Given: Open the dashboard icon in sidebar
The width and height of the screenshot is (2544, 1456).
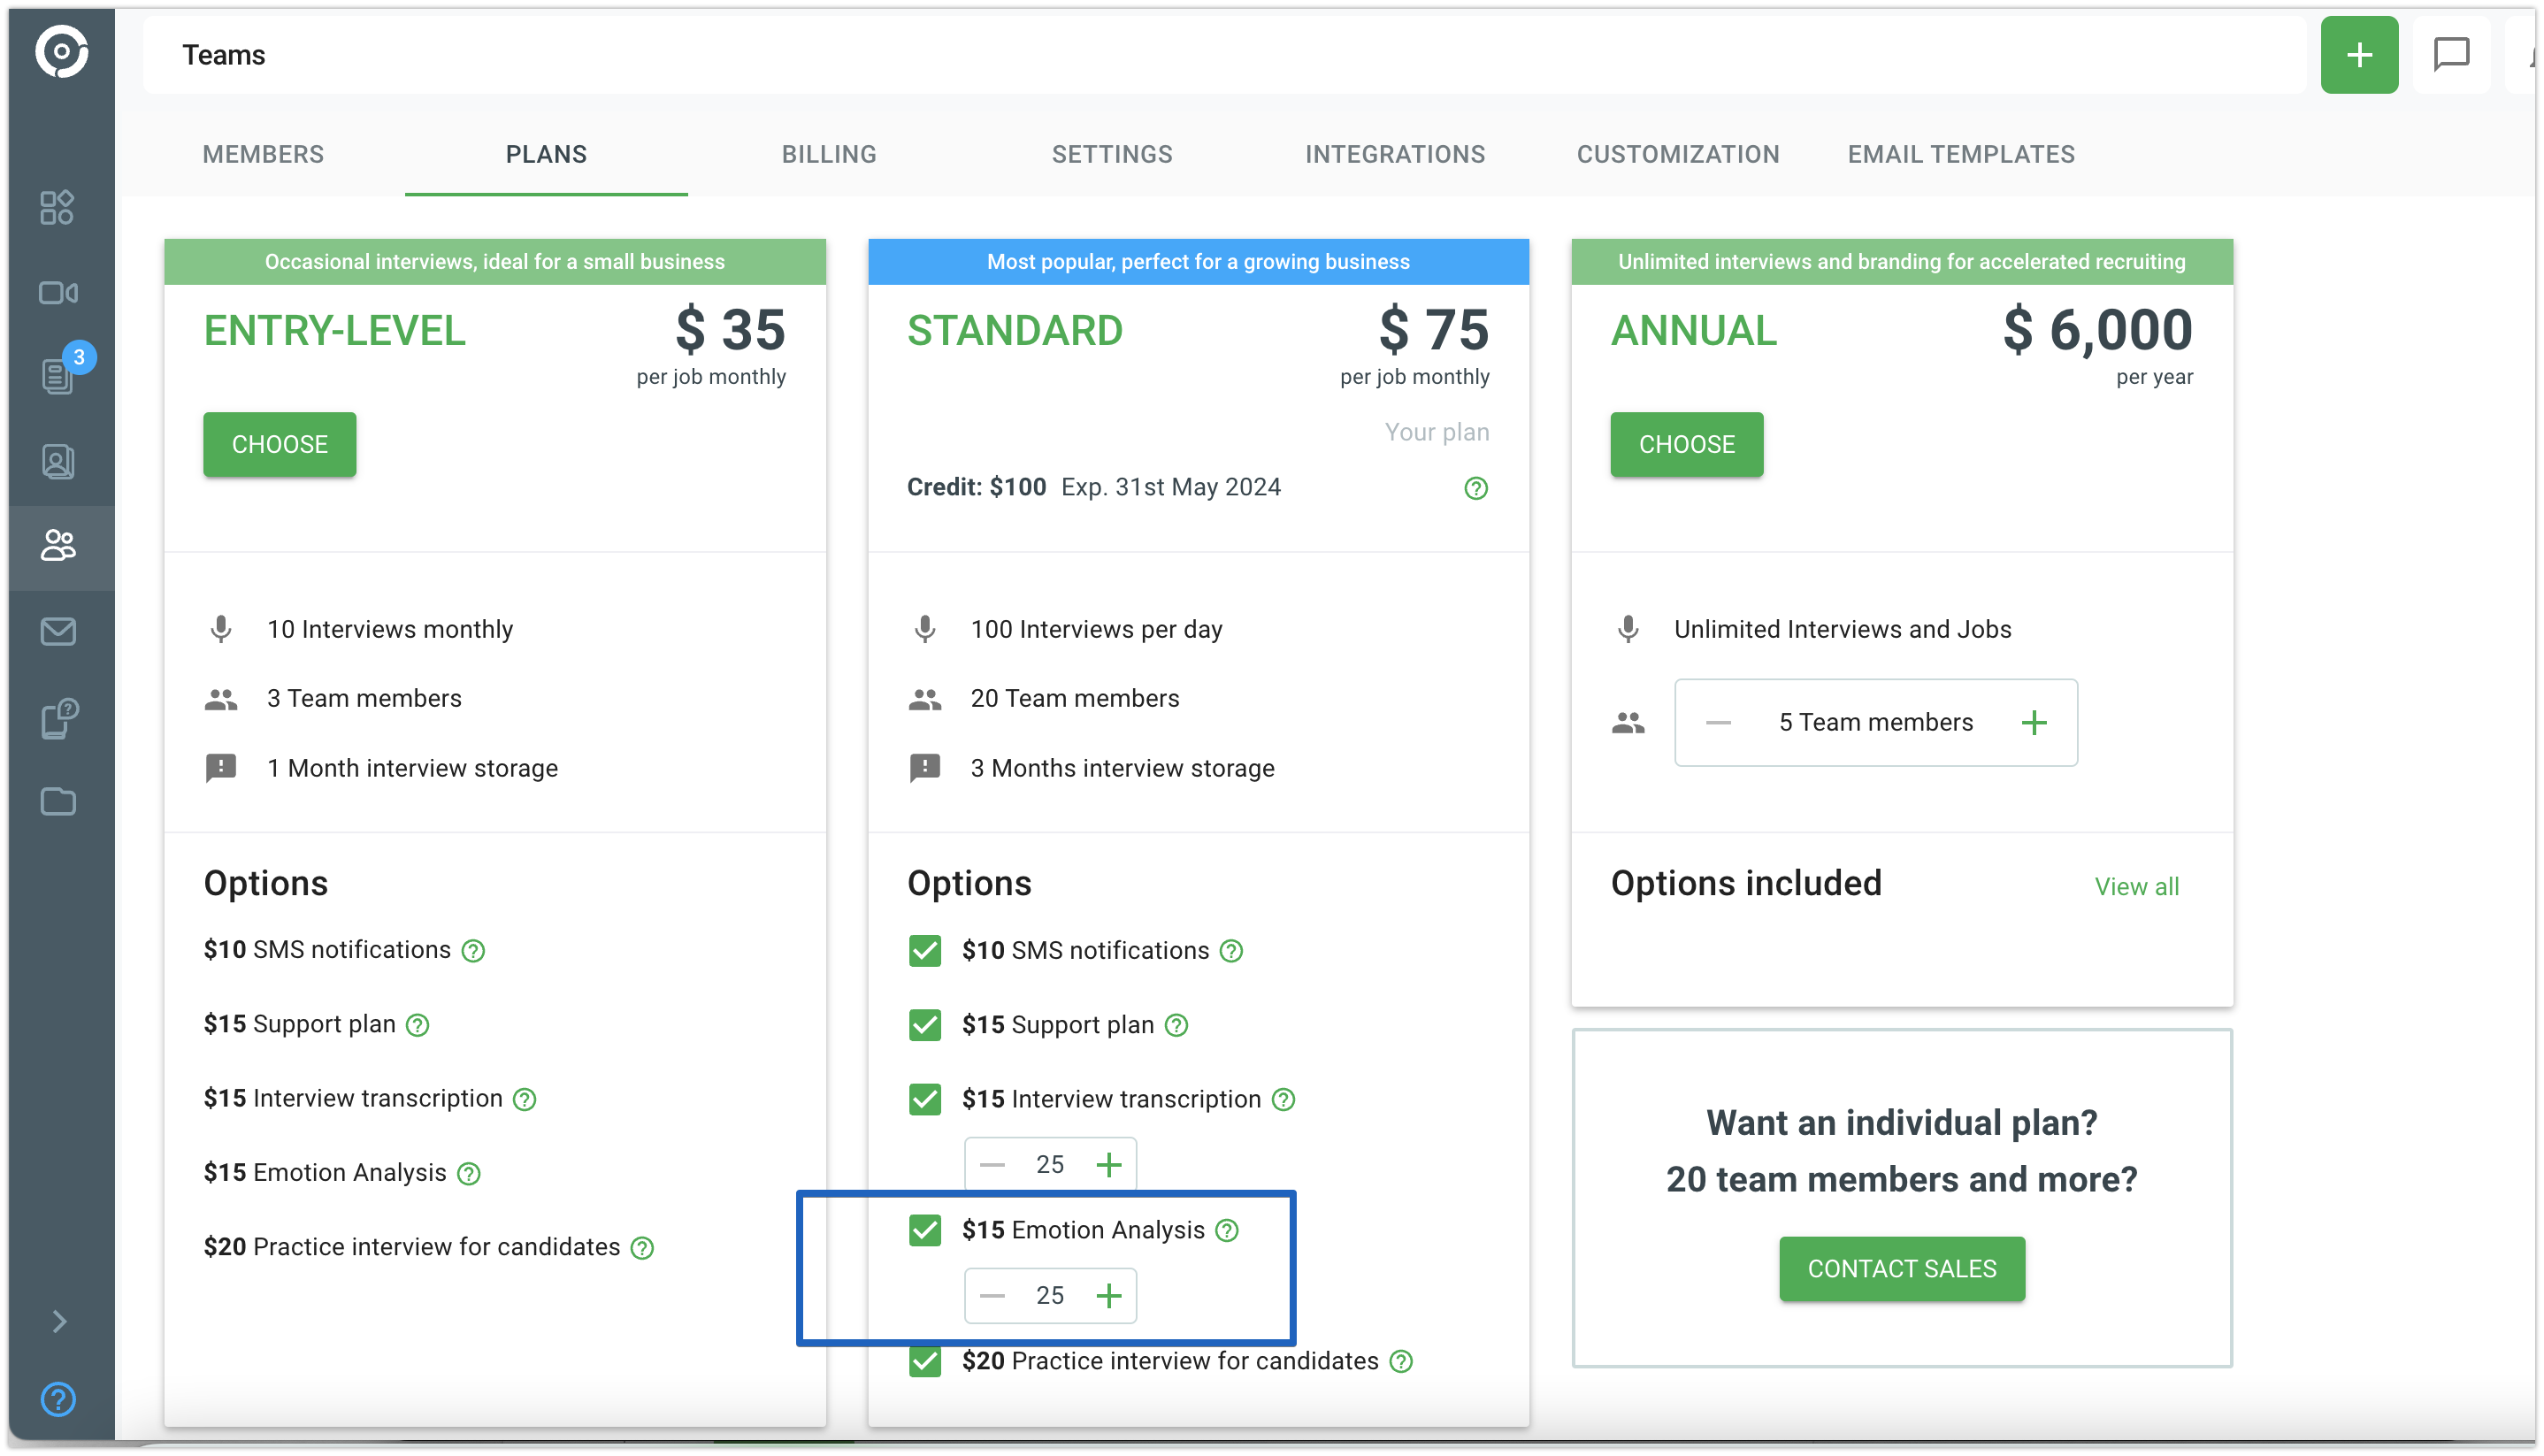Looking at the screenshot, I should pos(57,207).
